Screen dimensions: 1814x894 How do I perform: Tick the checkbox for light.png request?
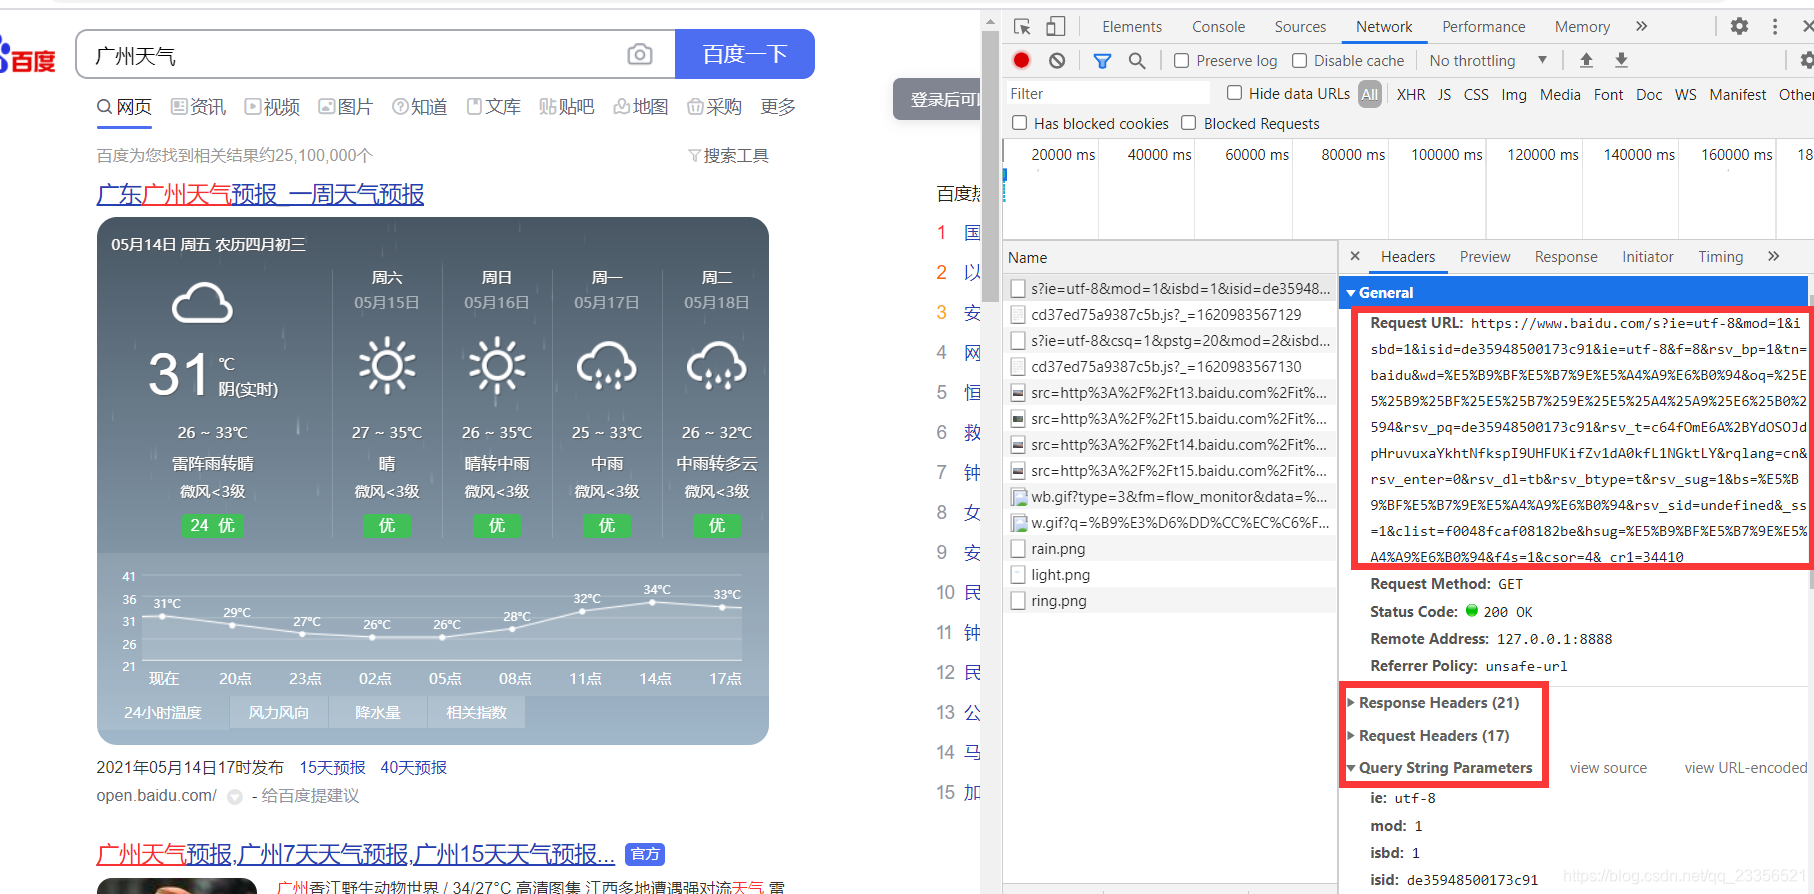pos(1018,575)
